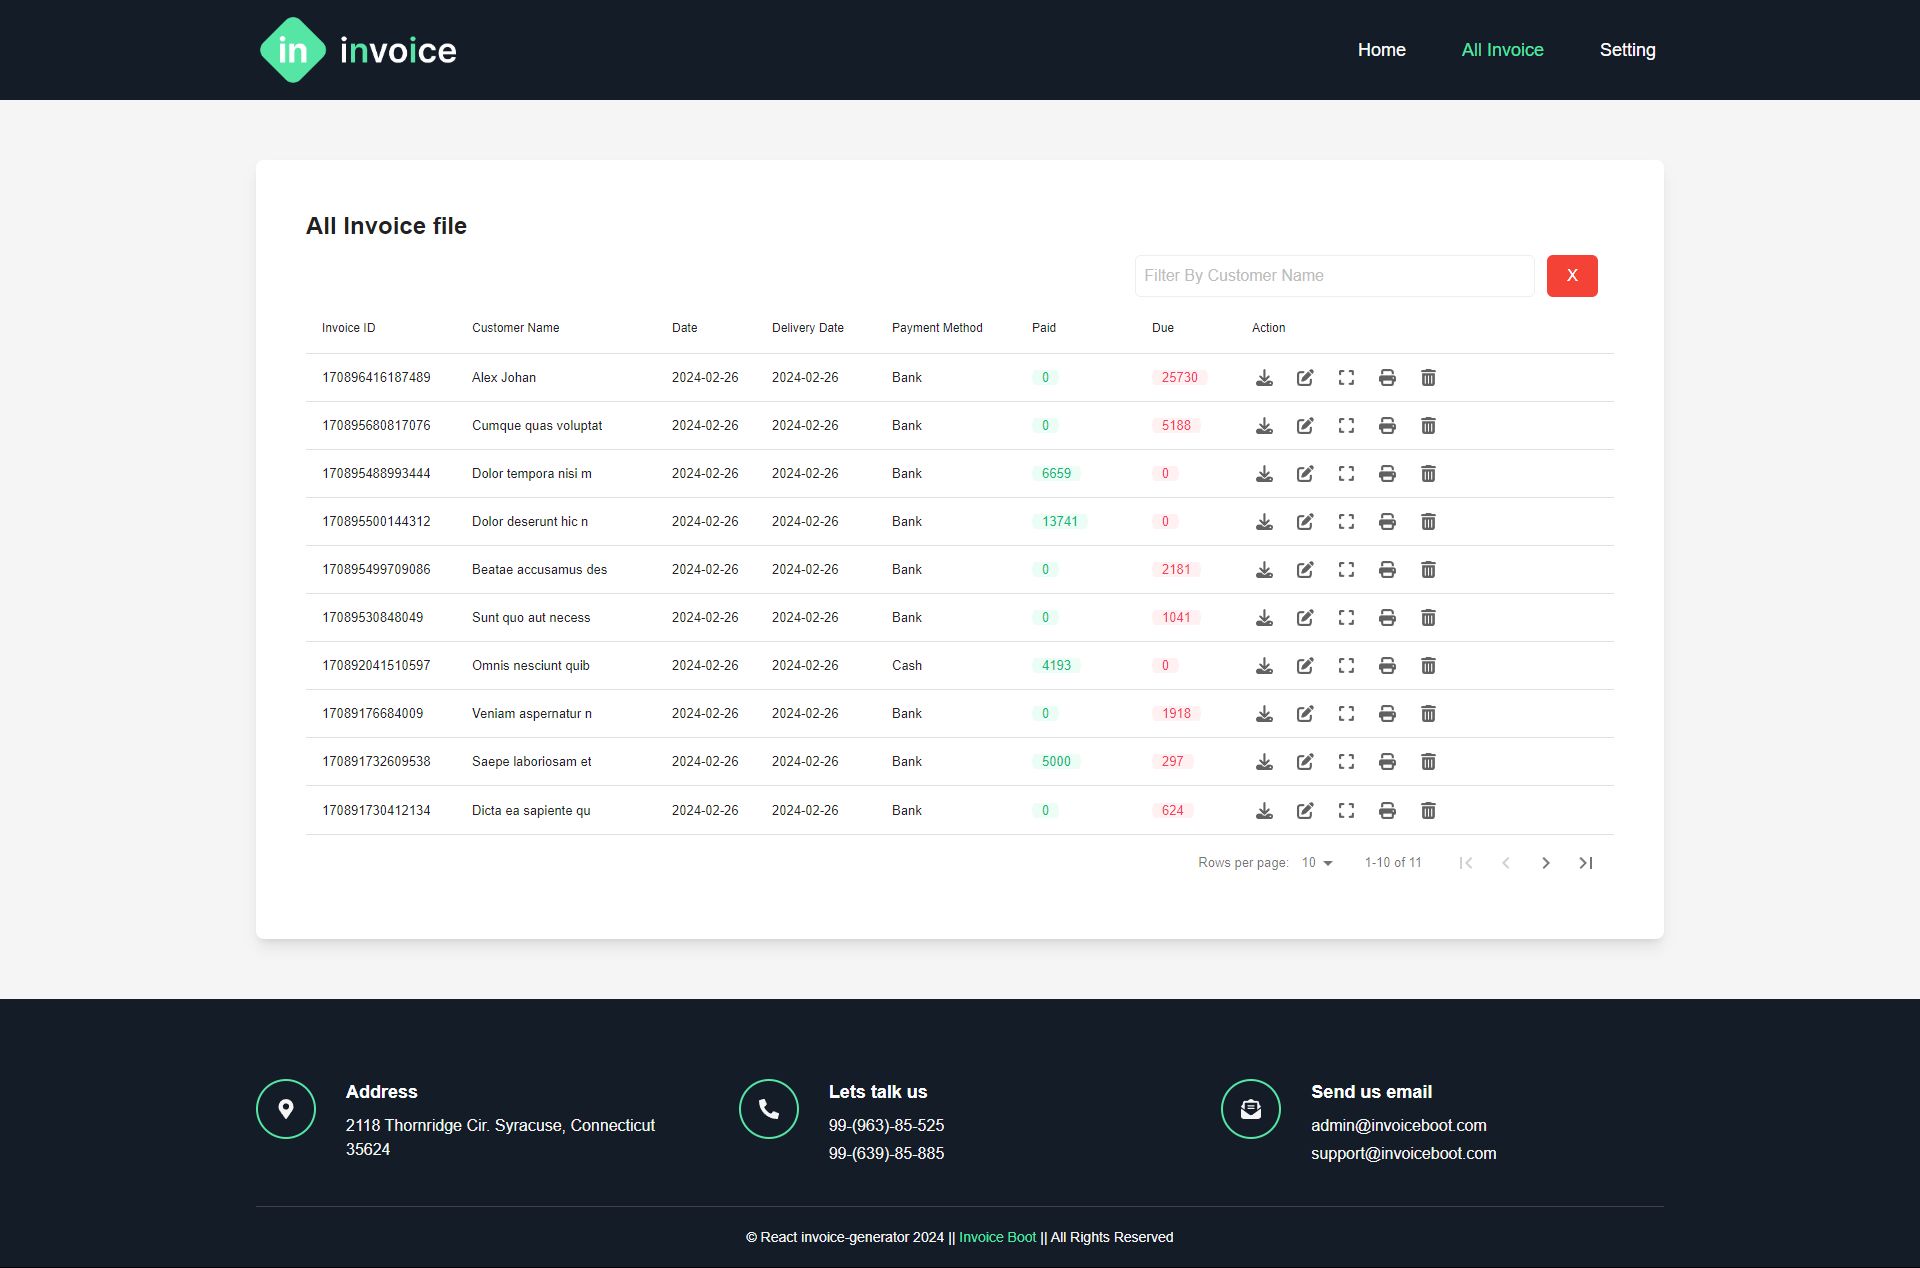Viewport: 1920px width, 1268px height.
Task: Print the Veniam aspernatur n invoice
Action: tap(1387, 714)
